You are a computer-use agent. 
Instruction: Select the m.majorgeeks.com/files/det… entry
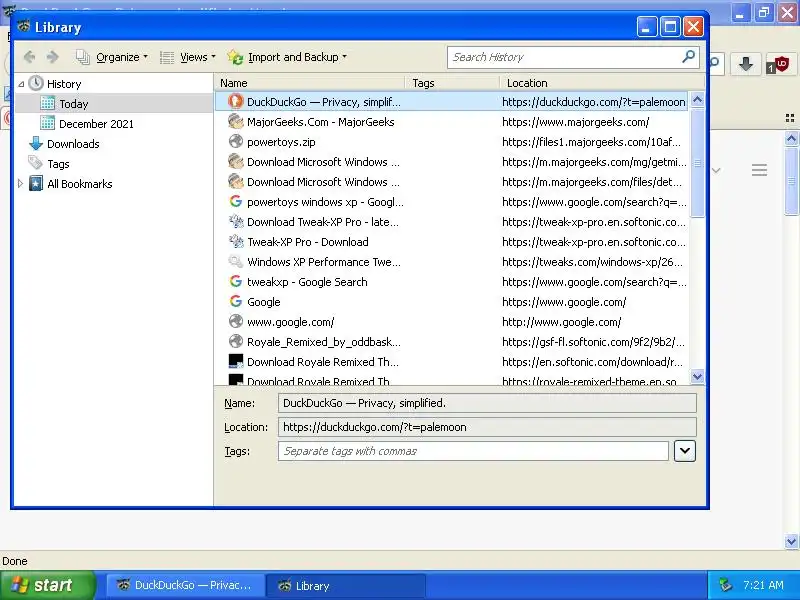pyautogui.click(x=452, y=182)
